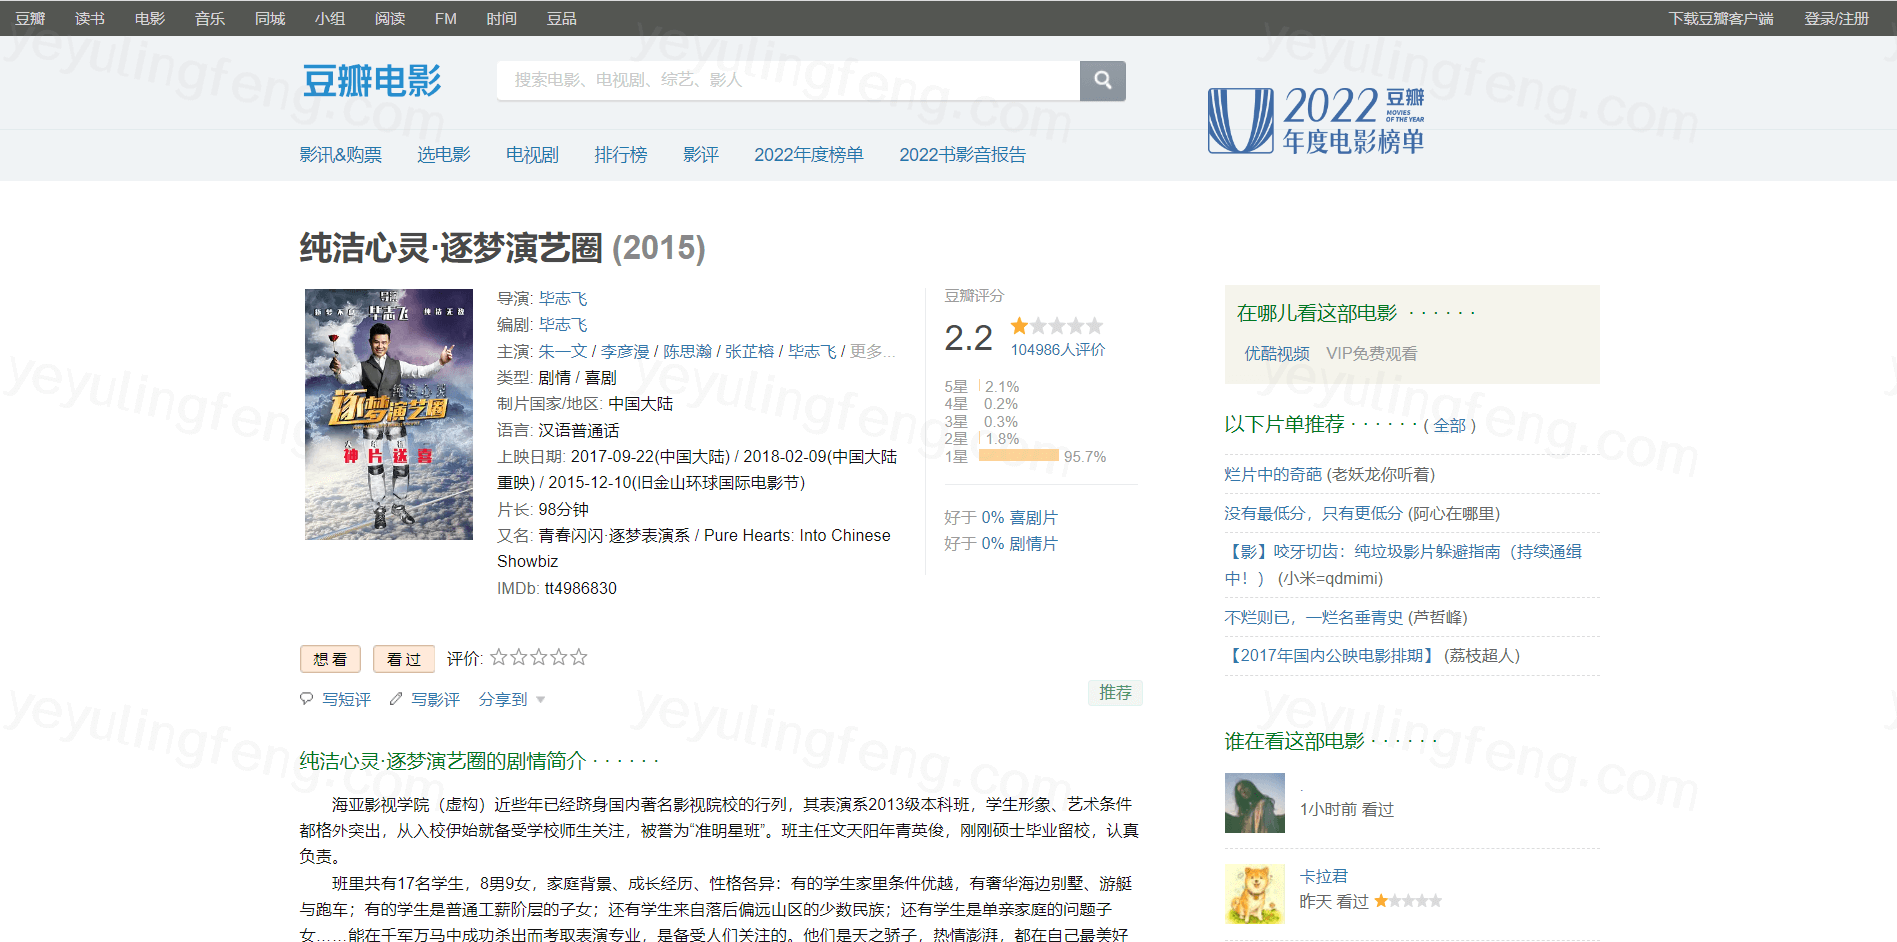1897x942 pixels.
Task: Go to 排行榜 tab
Action: pyautogui.click(x=621, y=154)
